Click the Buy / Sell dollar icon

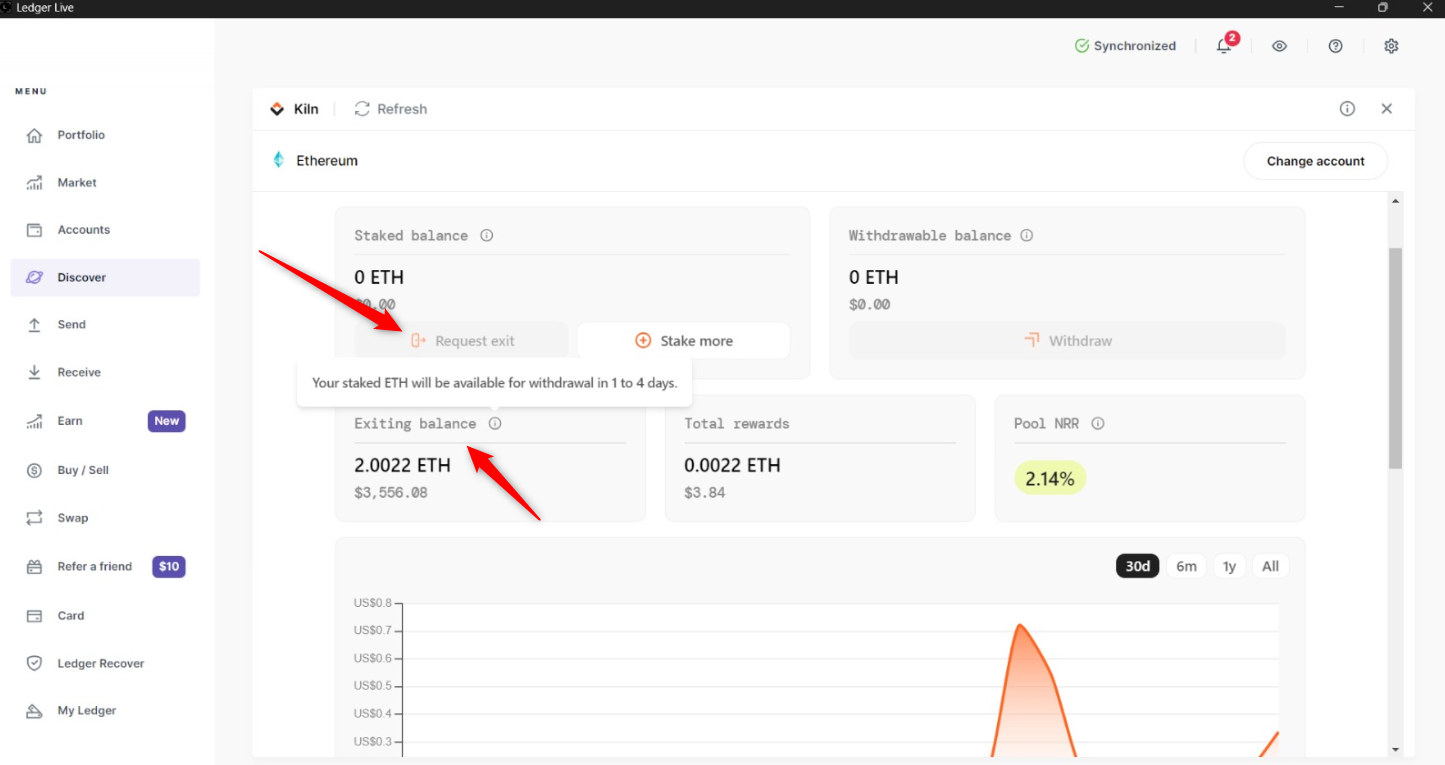click(34, 470)
